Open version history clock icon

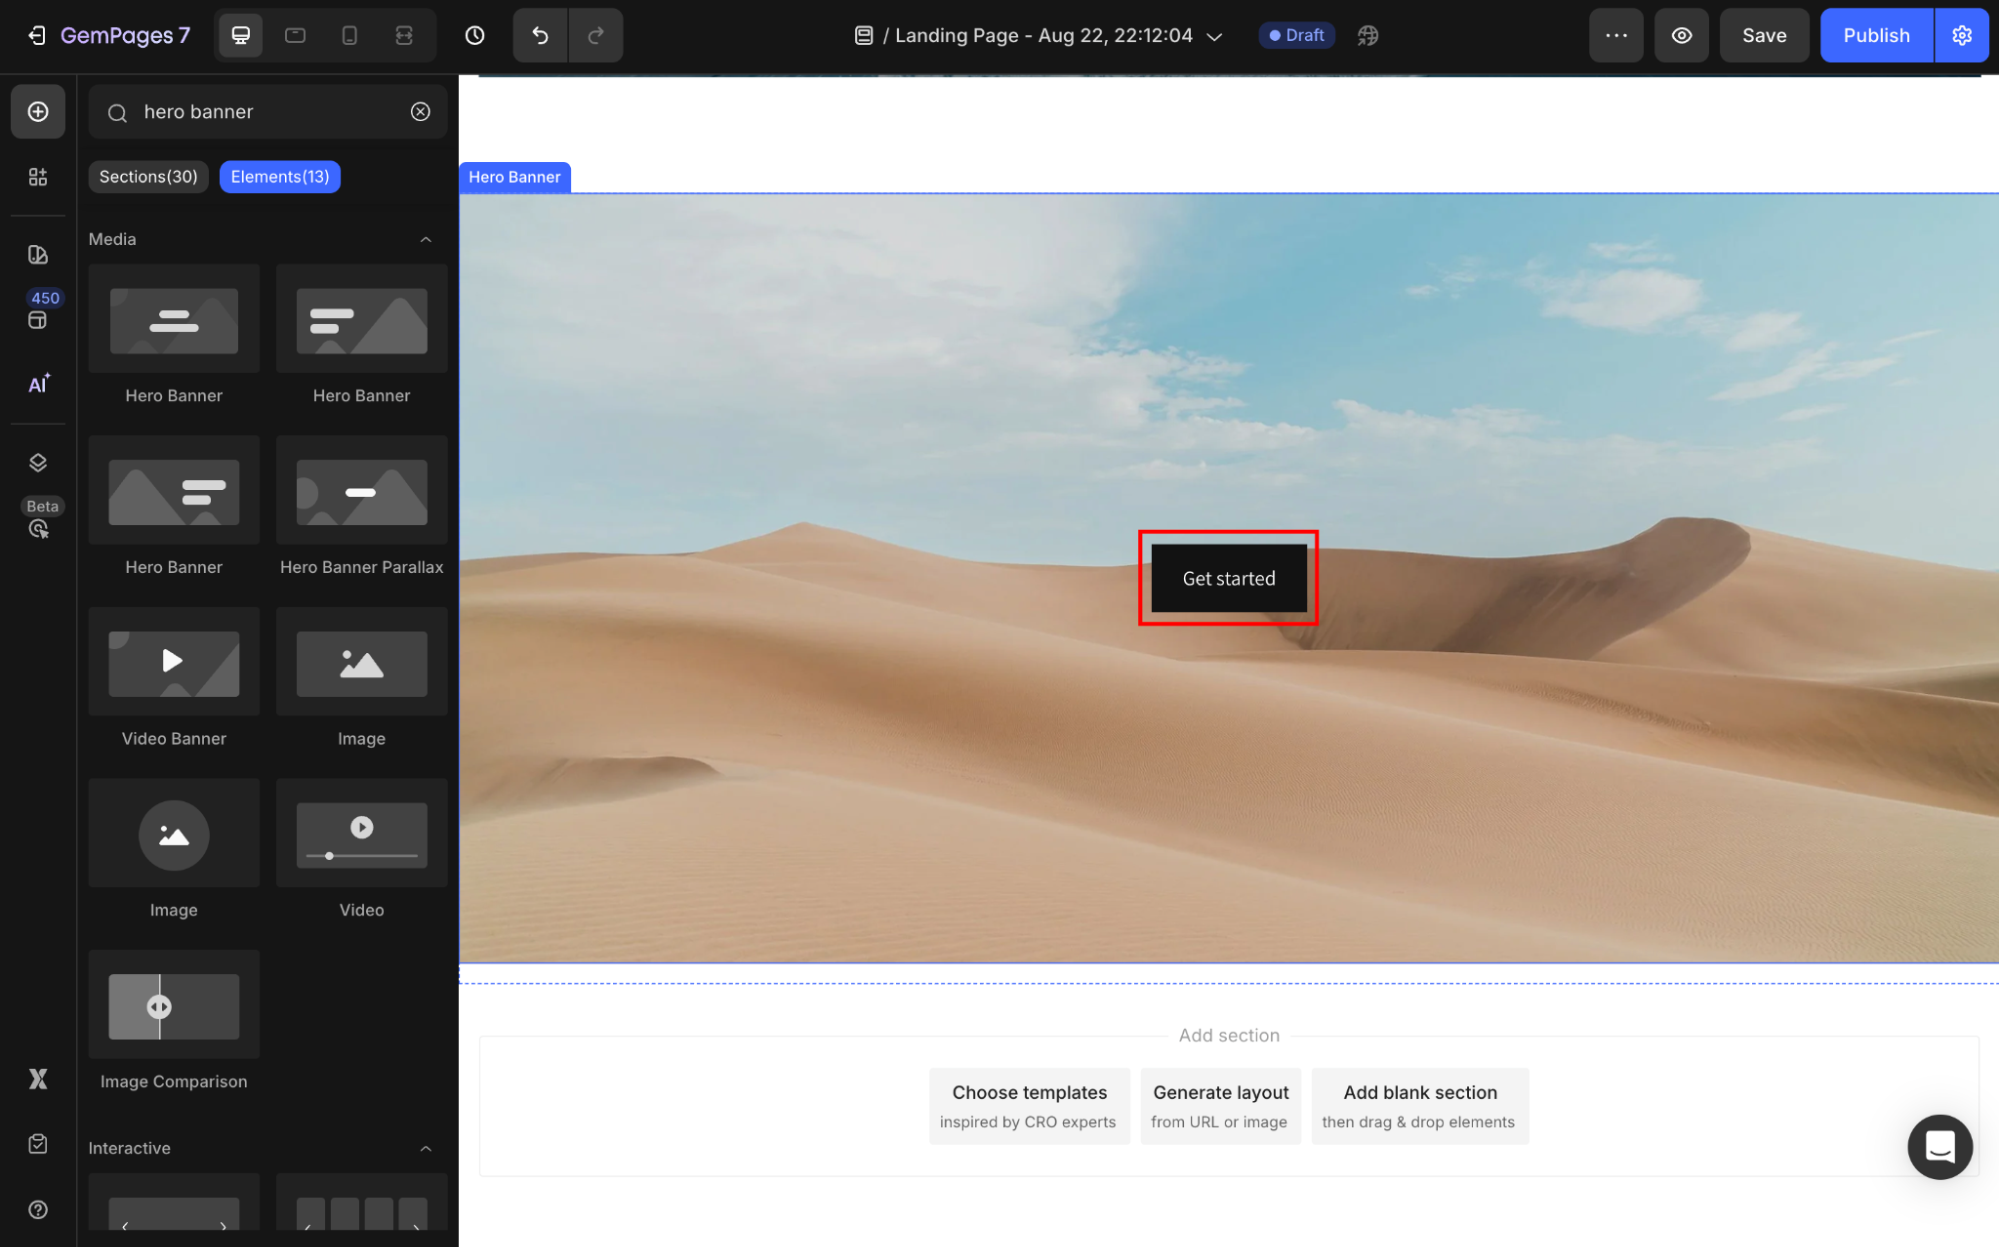pos(475,36)
